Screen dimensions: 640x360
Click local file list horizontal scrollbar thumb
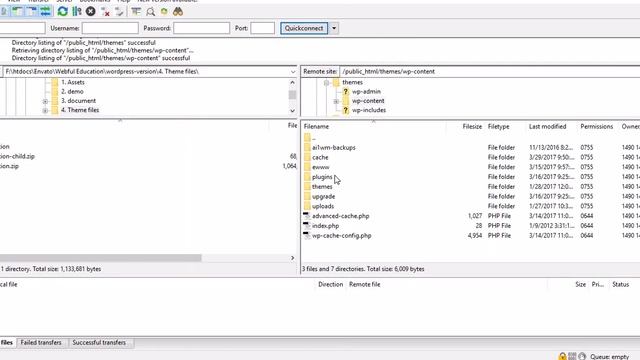click(x=100, y=258)
